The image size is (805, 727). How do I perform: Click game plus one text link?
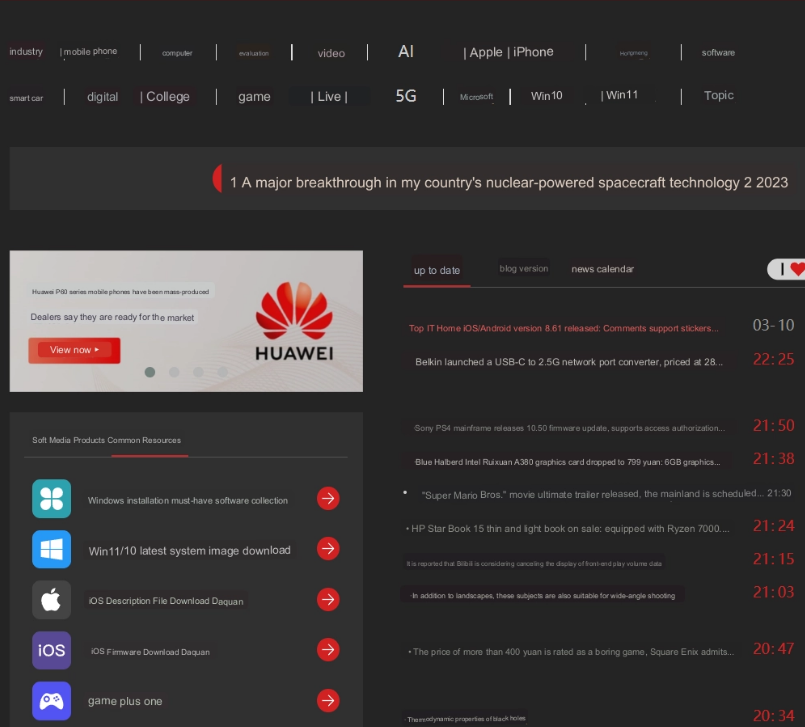(x=125, y=701)
